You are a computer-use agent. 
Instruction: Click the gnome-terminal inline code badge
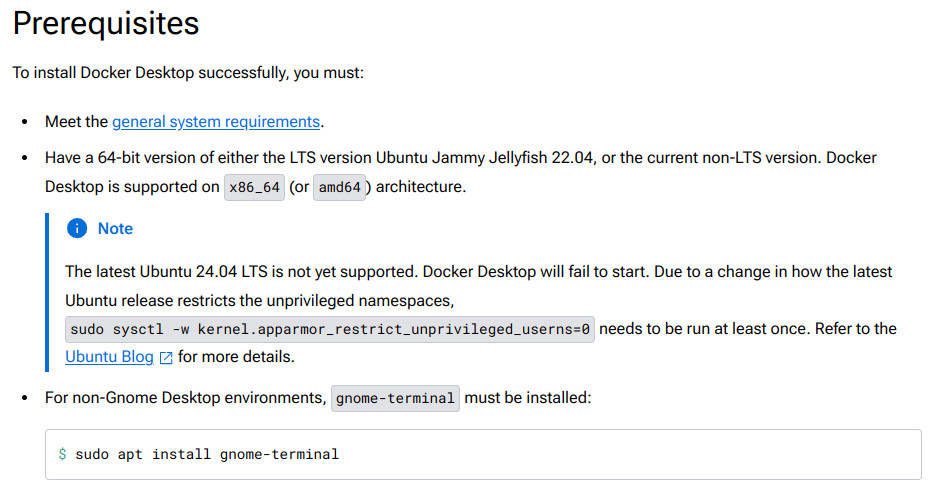tap(396, 398)
